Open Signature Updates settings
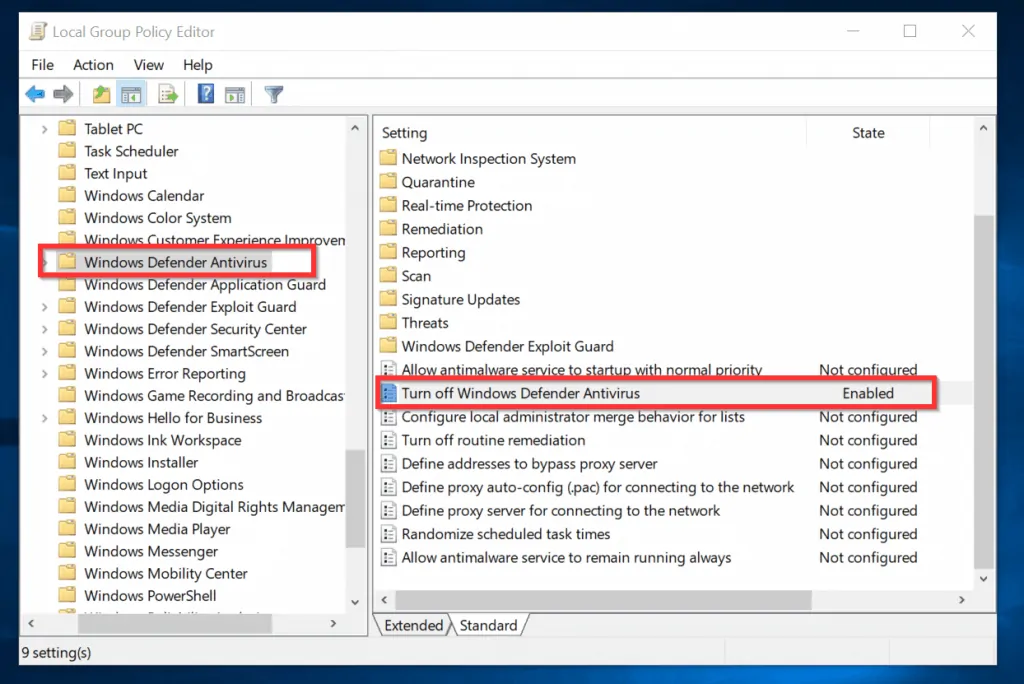This screenshot has width=1024, height=684. (459, 299)
